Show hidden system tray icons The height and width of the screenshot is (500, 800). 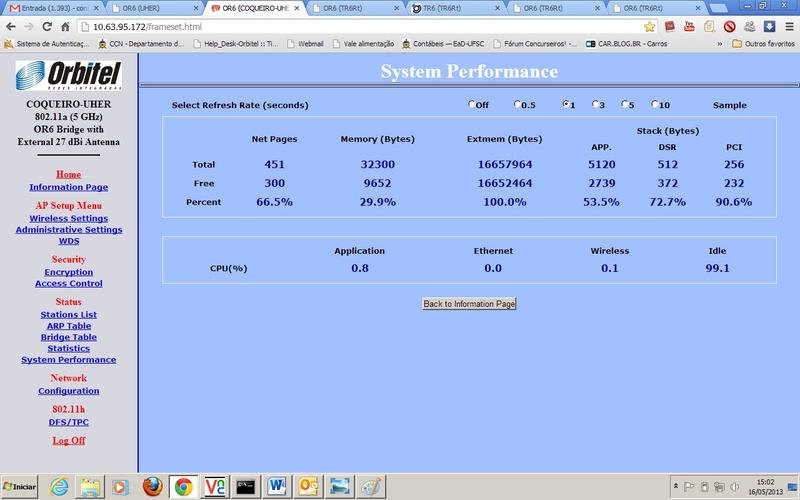coord(676,486)
